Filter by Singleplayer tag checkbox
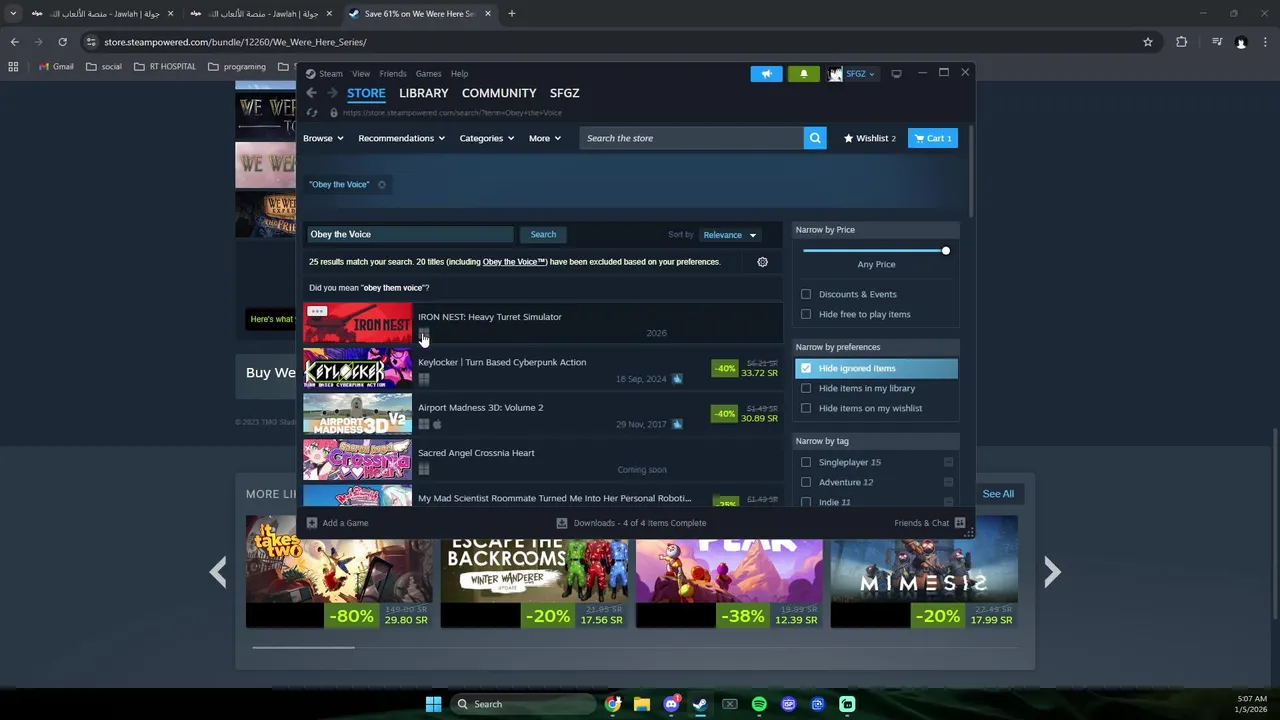The width and height of the screenshot is (1280, 720). coord(806,462)
